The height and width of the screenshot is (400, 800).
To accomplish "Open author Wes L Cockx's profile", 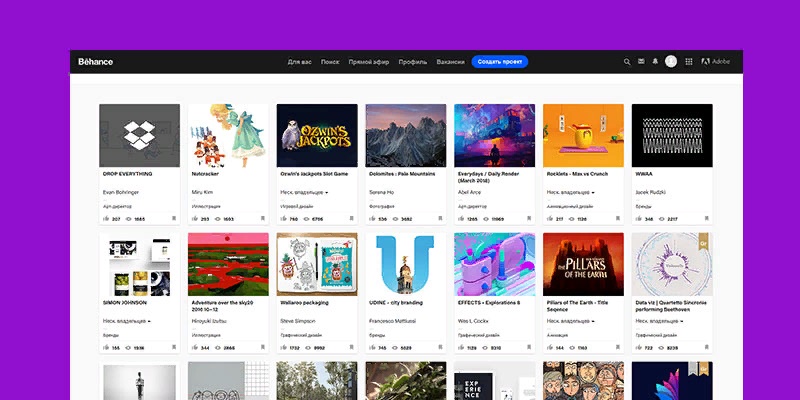I will click(x=473, y=321).
